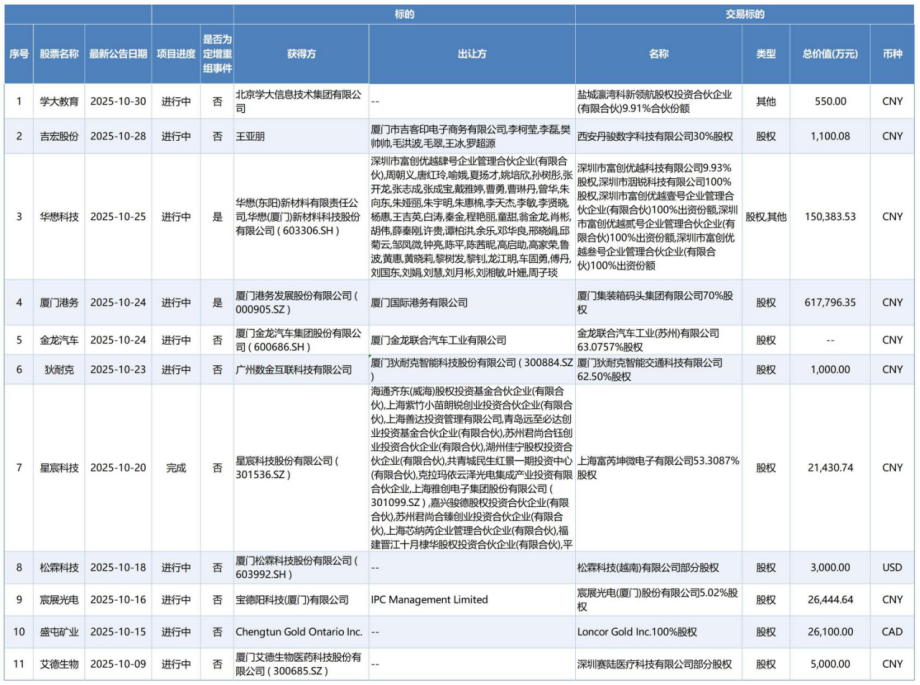Click the 是否为定增重组事件 header

click(217, 54)
